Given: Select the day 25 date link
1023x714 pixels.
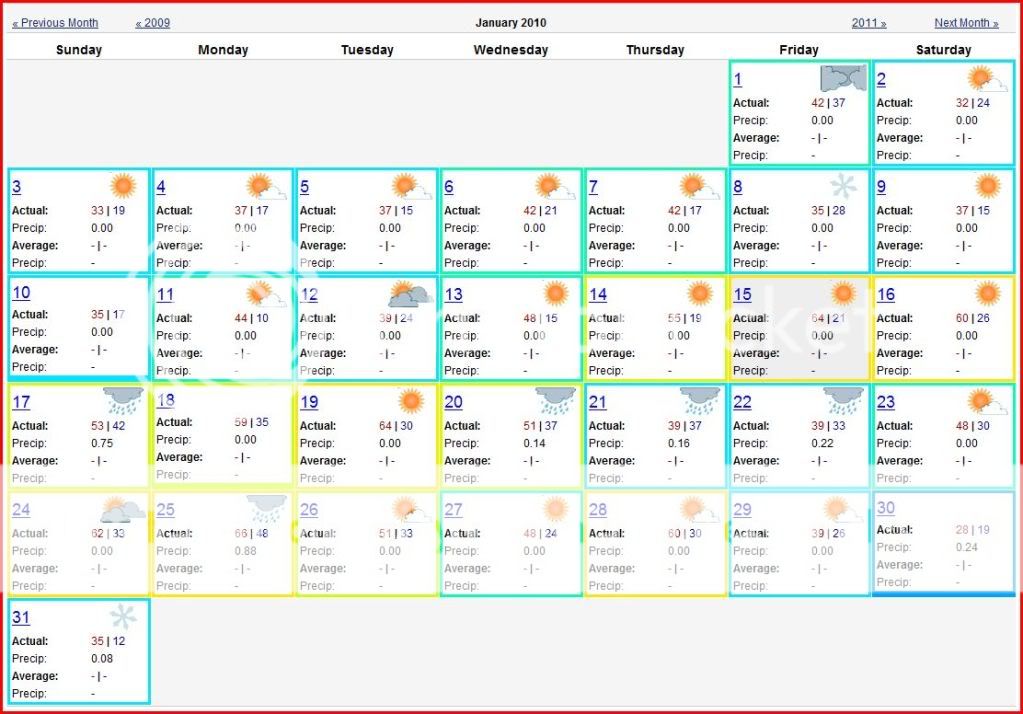Looking at the screenshot, I should (x=166, y=510).
